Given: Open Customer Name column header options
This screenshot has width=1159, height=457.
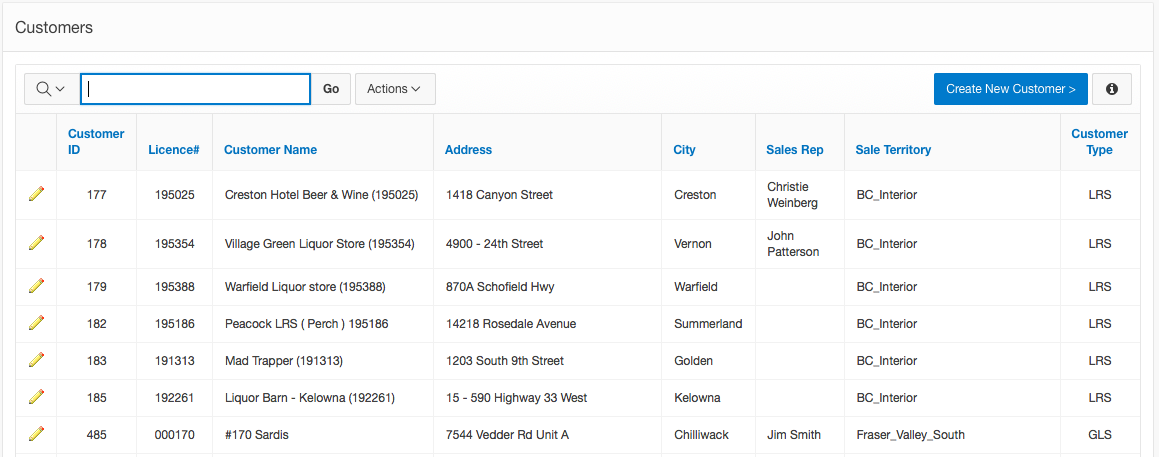Looking at the screenshot, I should coord(270,150).
